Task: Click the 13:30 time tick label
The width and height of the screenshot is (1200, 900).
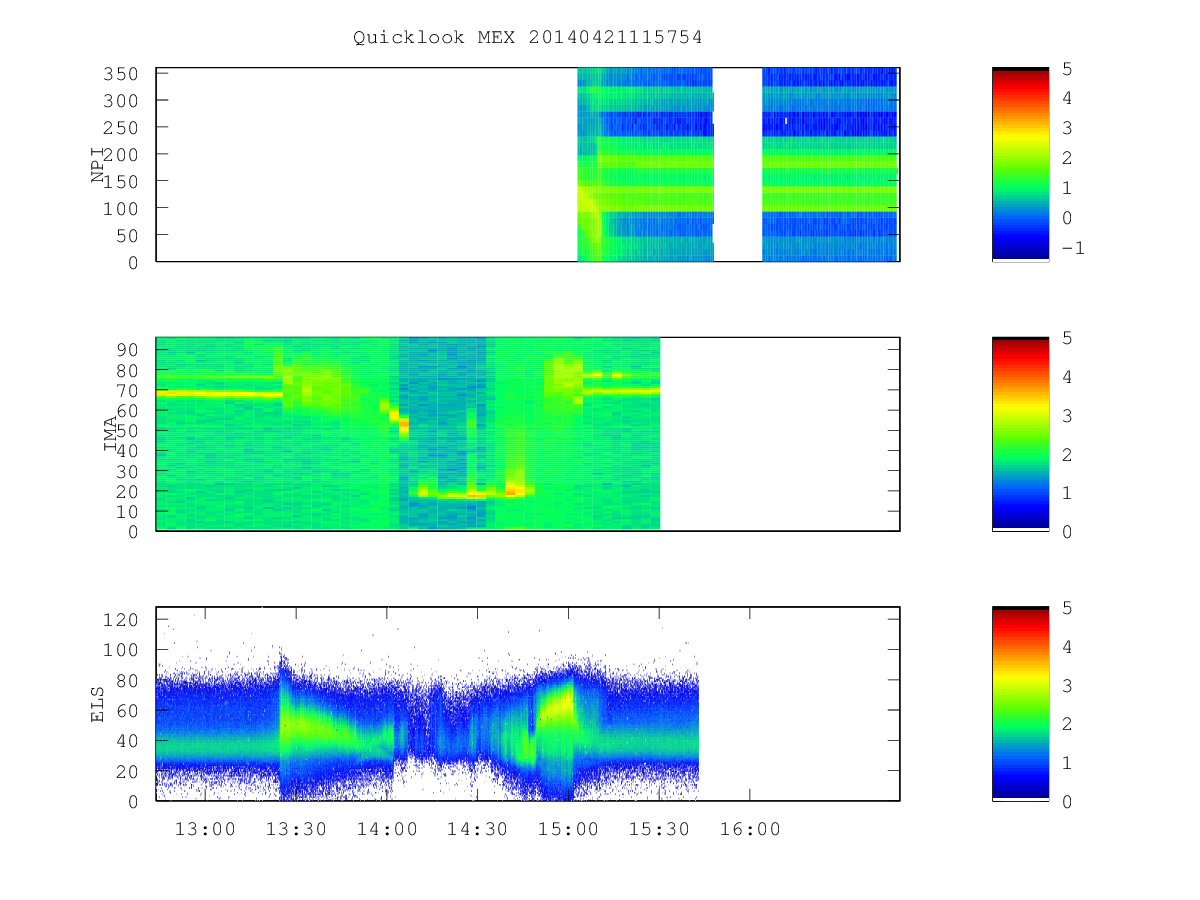Action: pyautogui.click(x=296, y=829)
